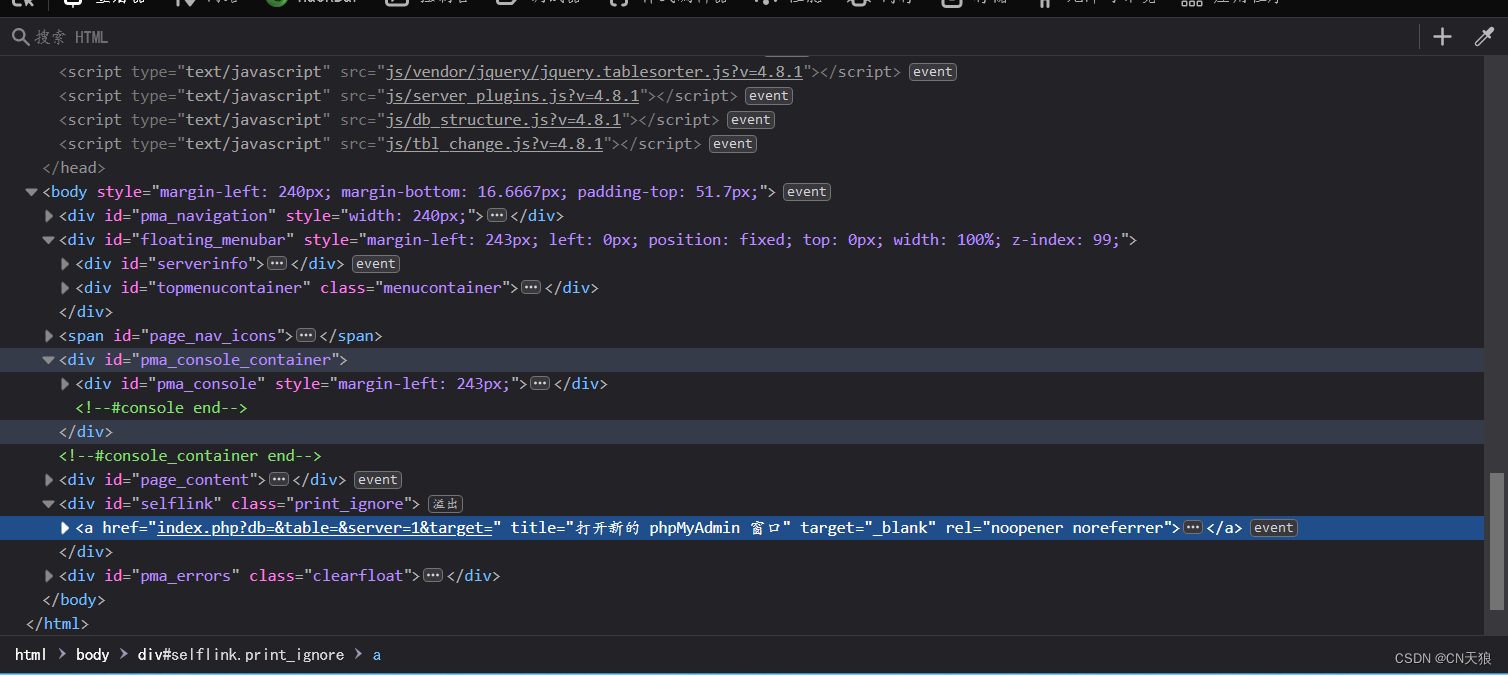Open the index.php?db=&table= href link

[x=325, y=528]
